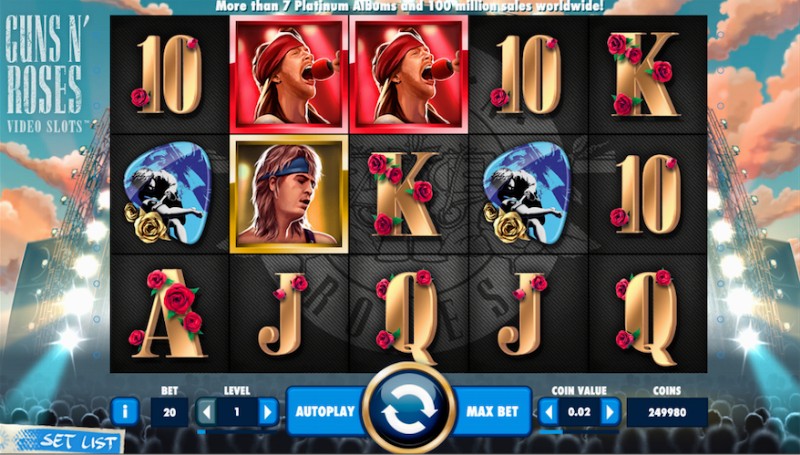Click the coin value slider bar under 0.02

point(579,432)
